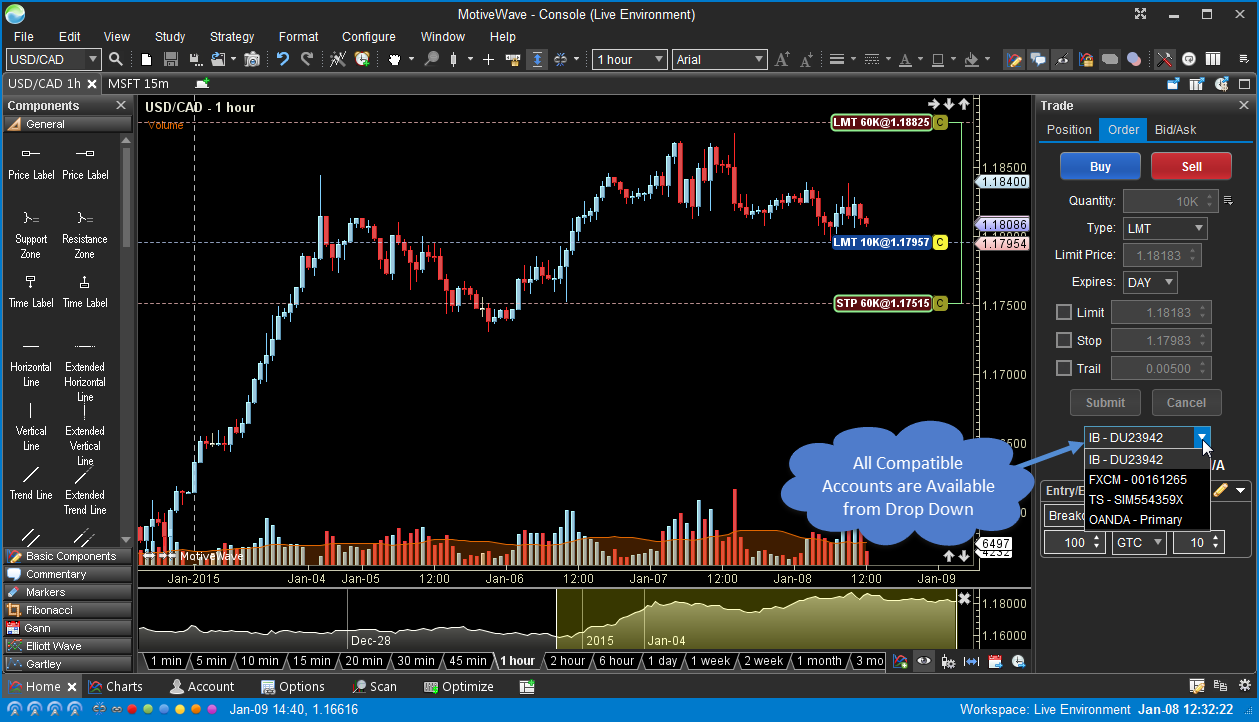The height and width of the screenshot is (722, 1259).
Task: Click the alarm clock alert icon
Action: (362, 60)
